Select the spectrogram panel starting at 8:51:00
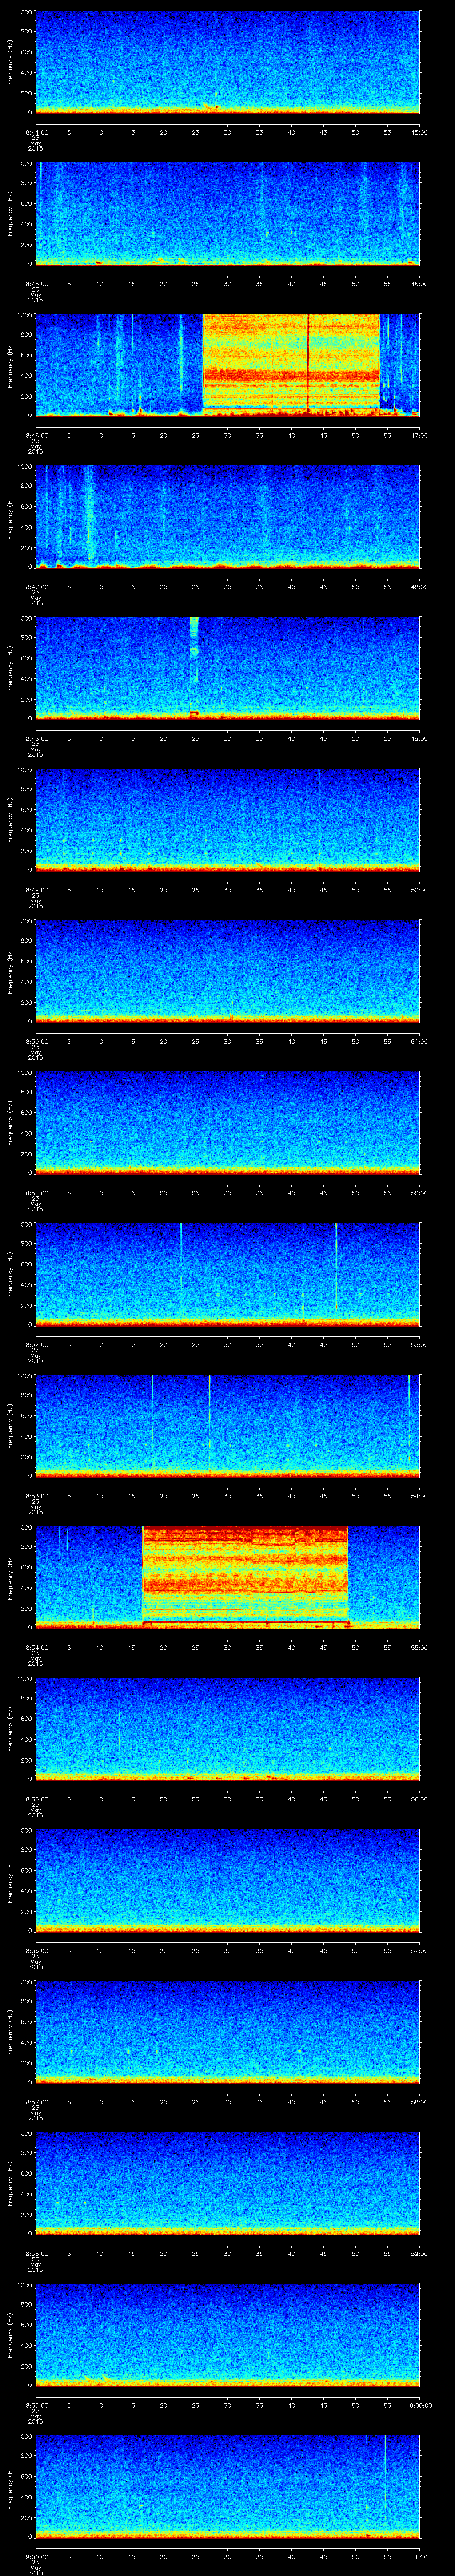Screen dimensions: 455x2576 [227, 1123]
